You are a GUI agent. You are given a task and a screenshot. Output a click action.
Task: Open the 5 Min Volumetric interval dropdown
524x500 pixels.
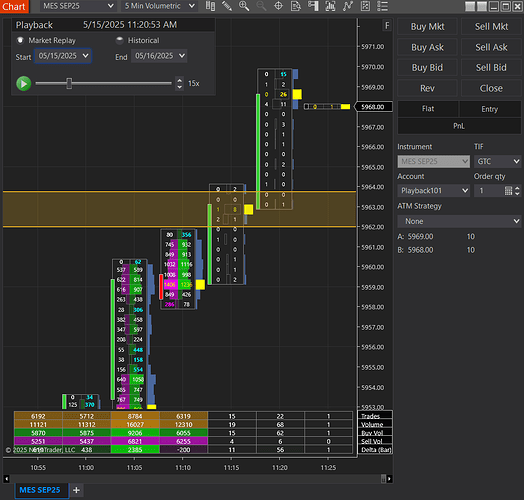160,6
